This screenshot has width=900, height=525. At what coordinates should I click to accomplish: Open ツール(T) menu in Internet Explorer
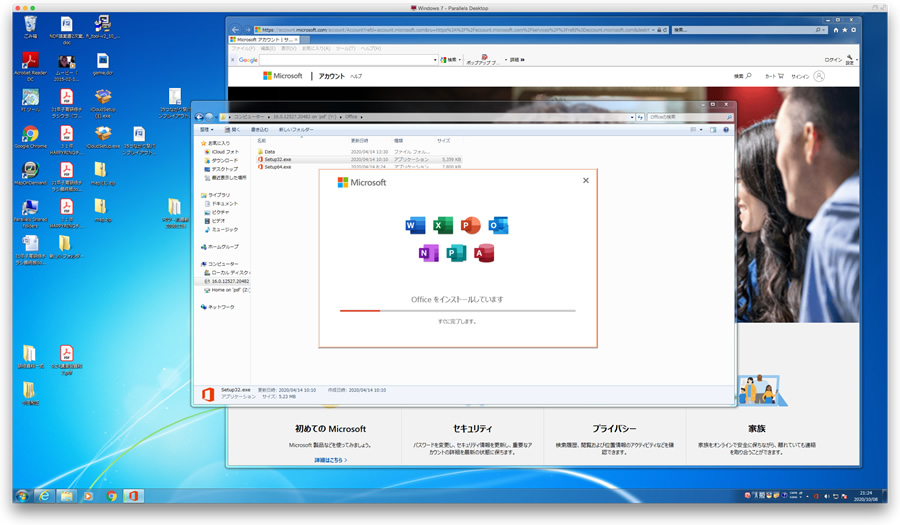coord(346,49)
